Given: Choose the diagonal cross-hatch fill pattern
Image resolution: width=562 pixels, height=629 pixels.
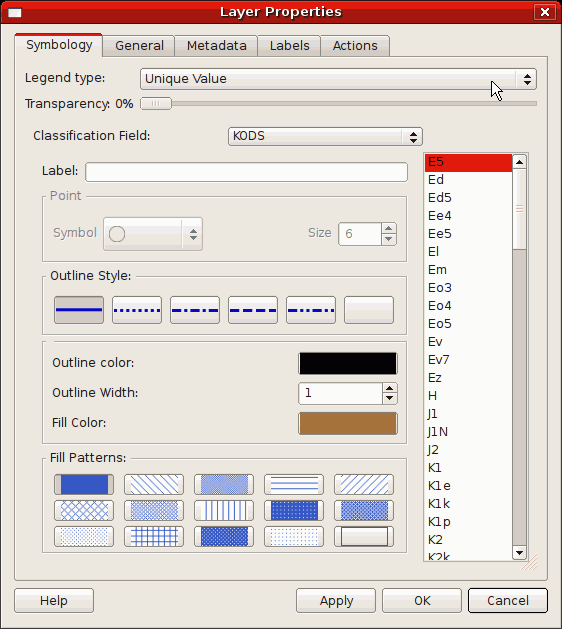Looking at the screenshot, I should [84, 511].
